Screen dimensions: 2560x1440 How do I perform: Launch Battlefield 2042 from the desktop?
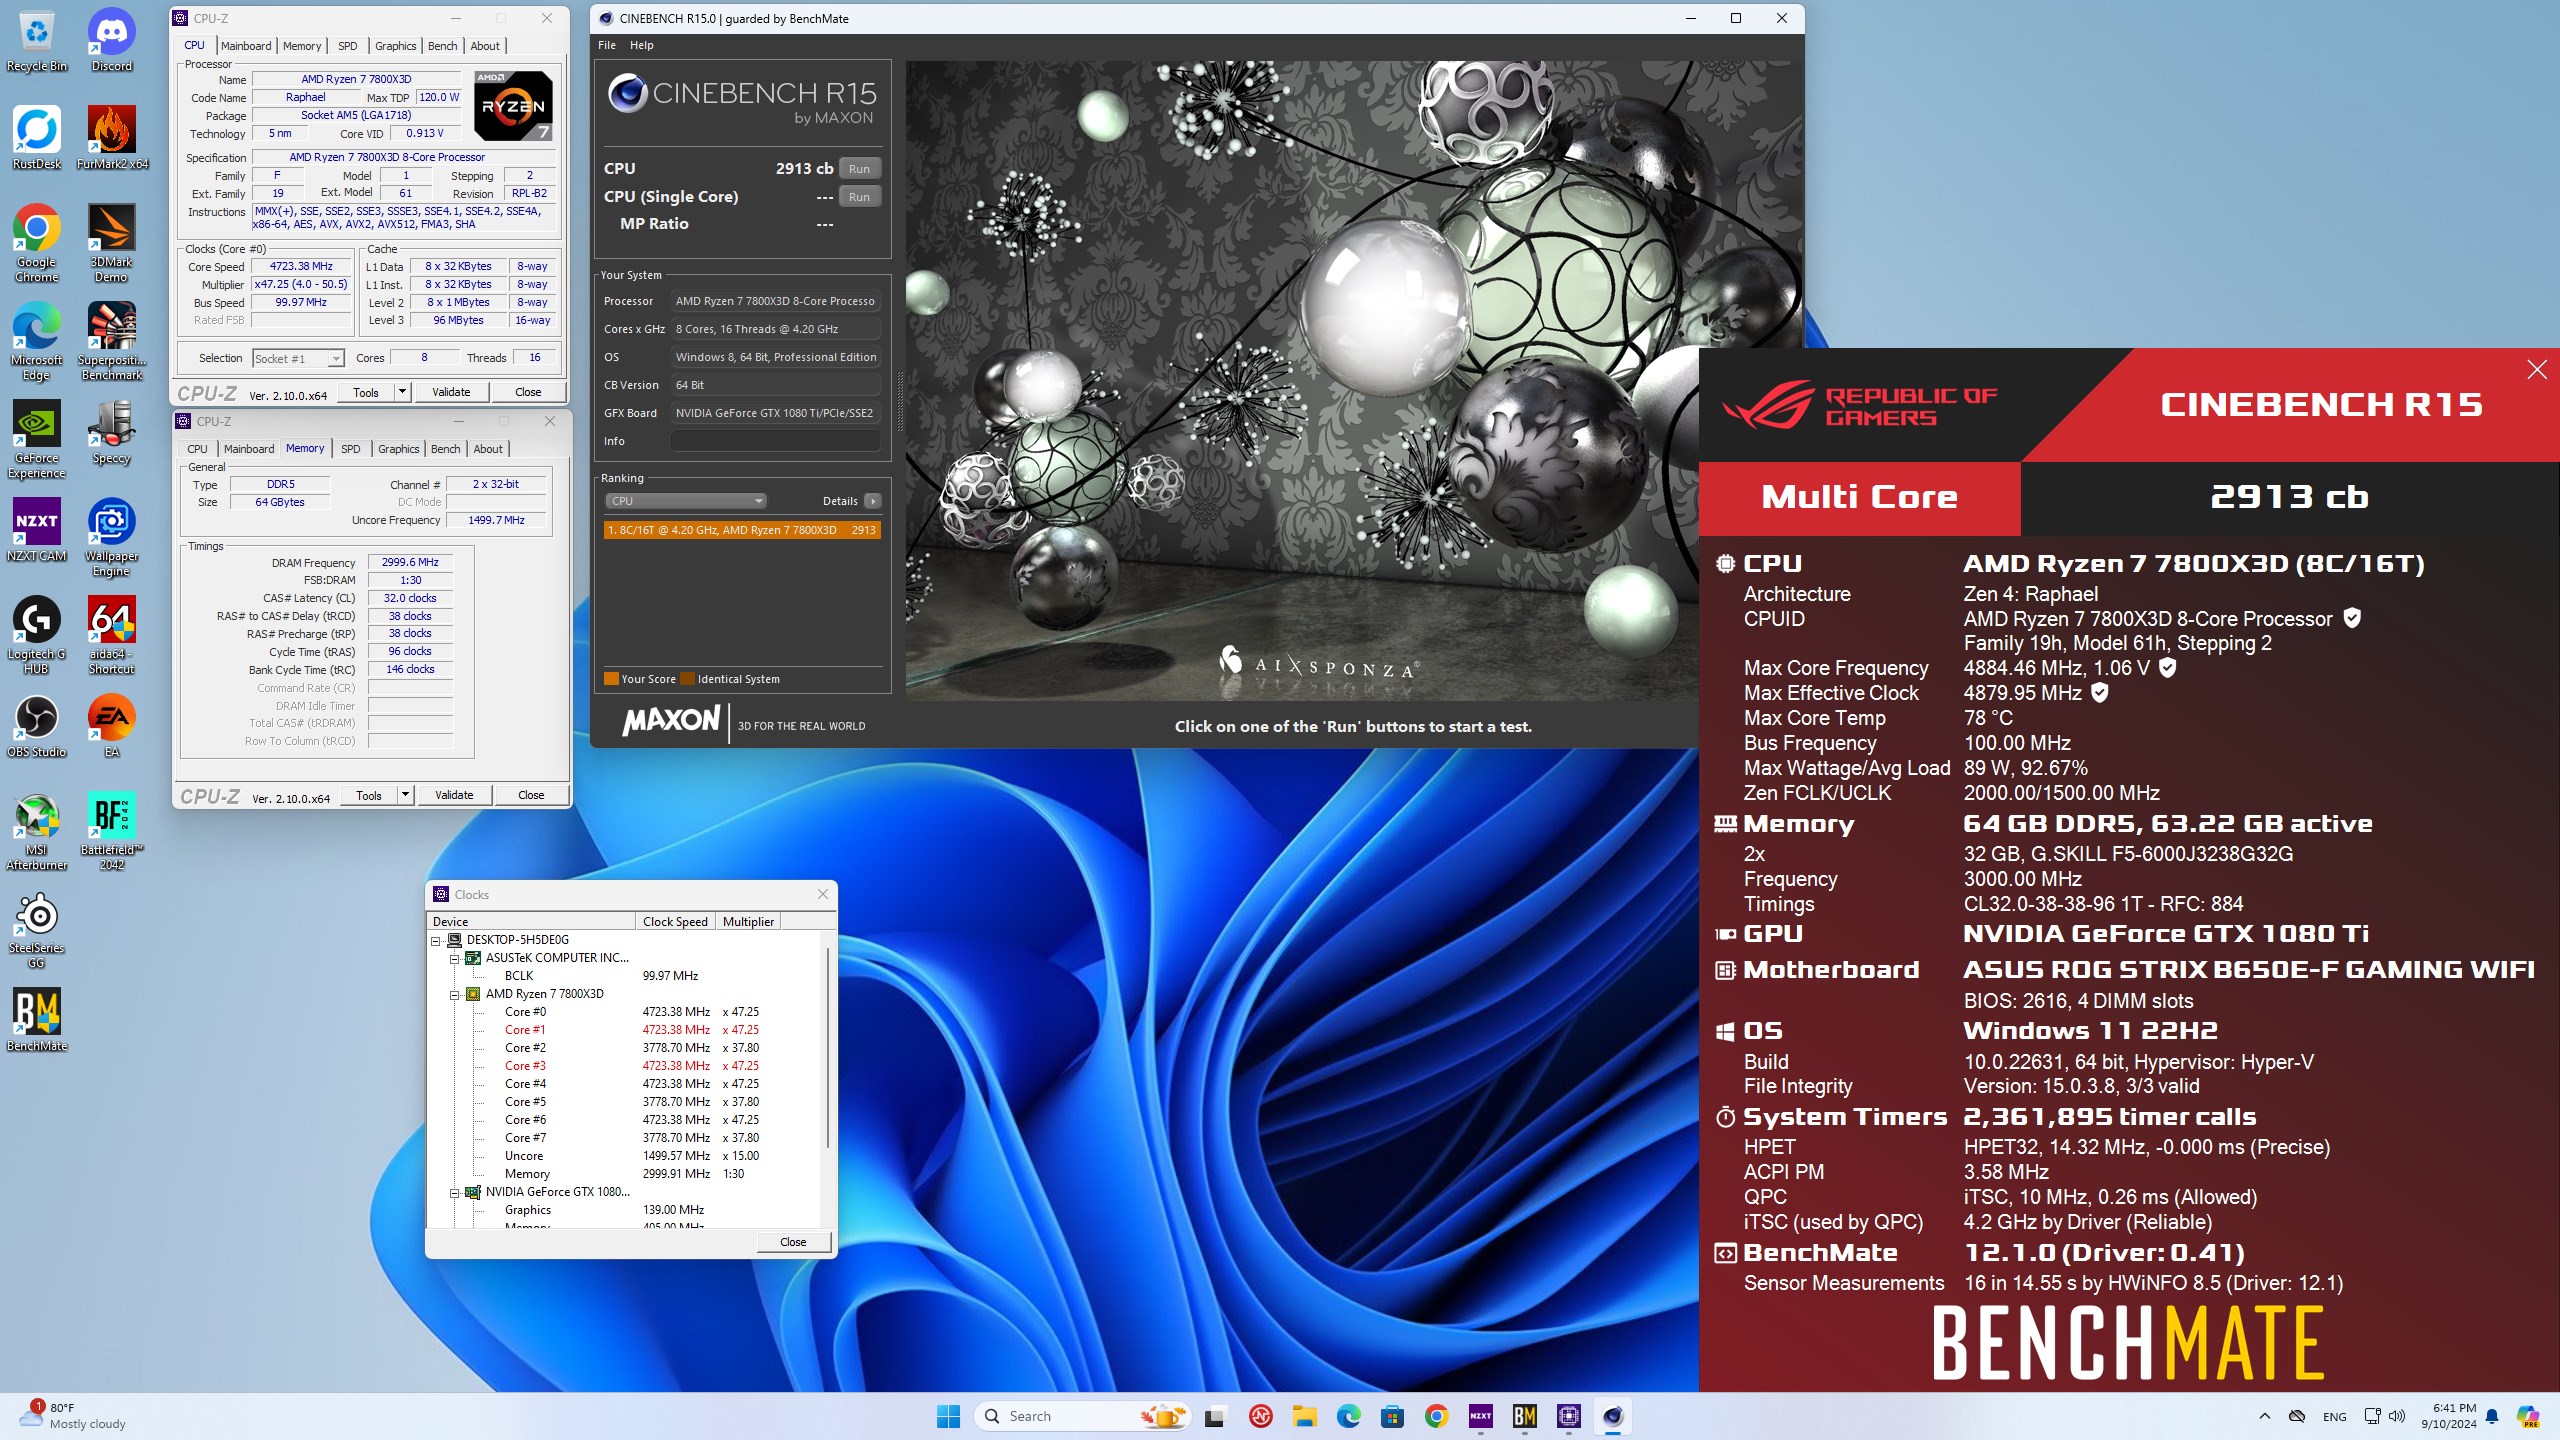(x=112, y=831)
